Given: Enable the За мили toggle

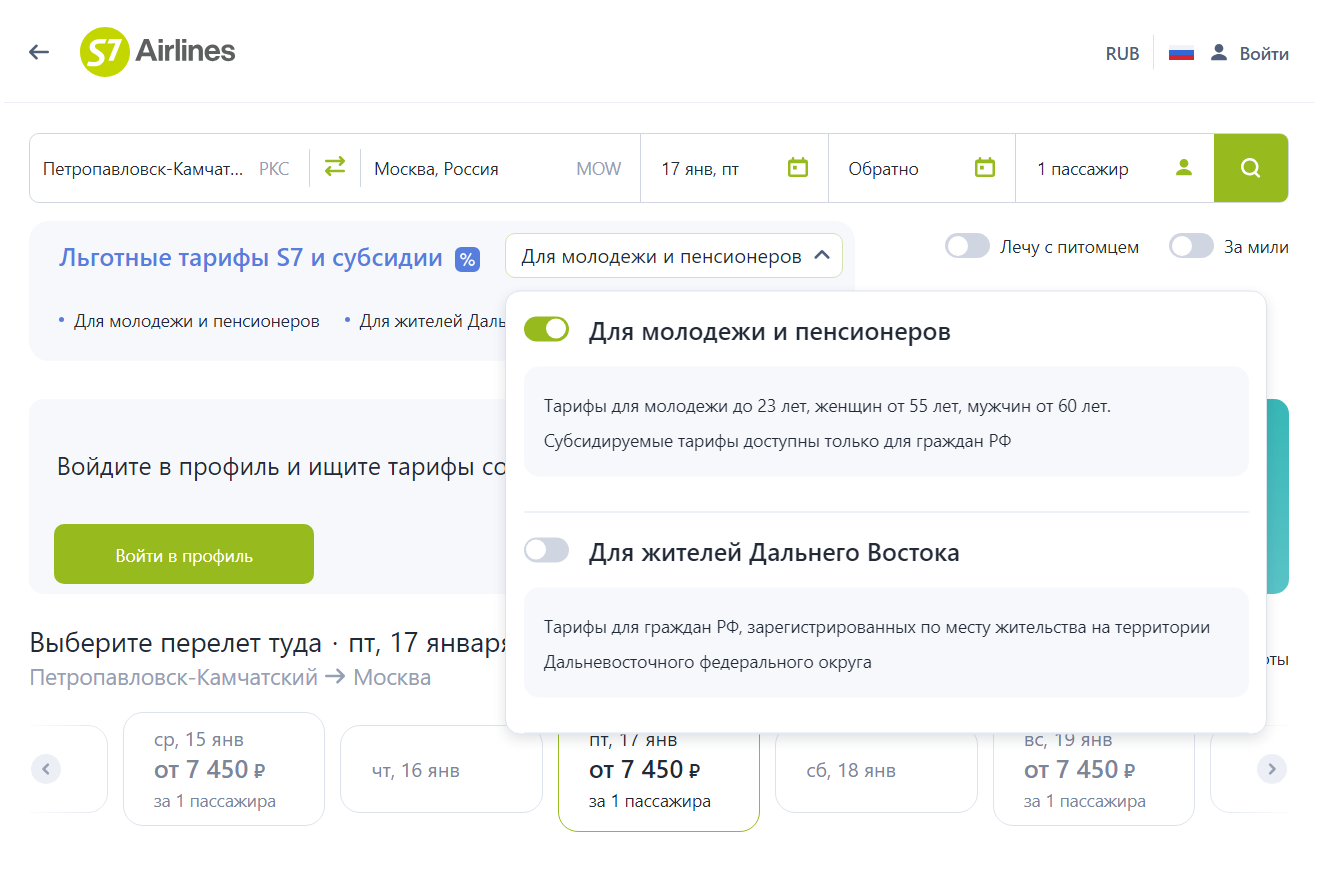Looking at the screenshot, I should pyautogui.click(x=1191, y=246).
